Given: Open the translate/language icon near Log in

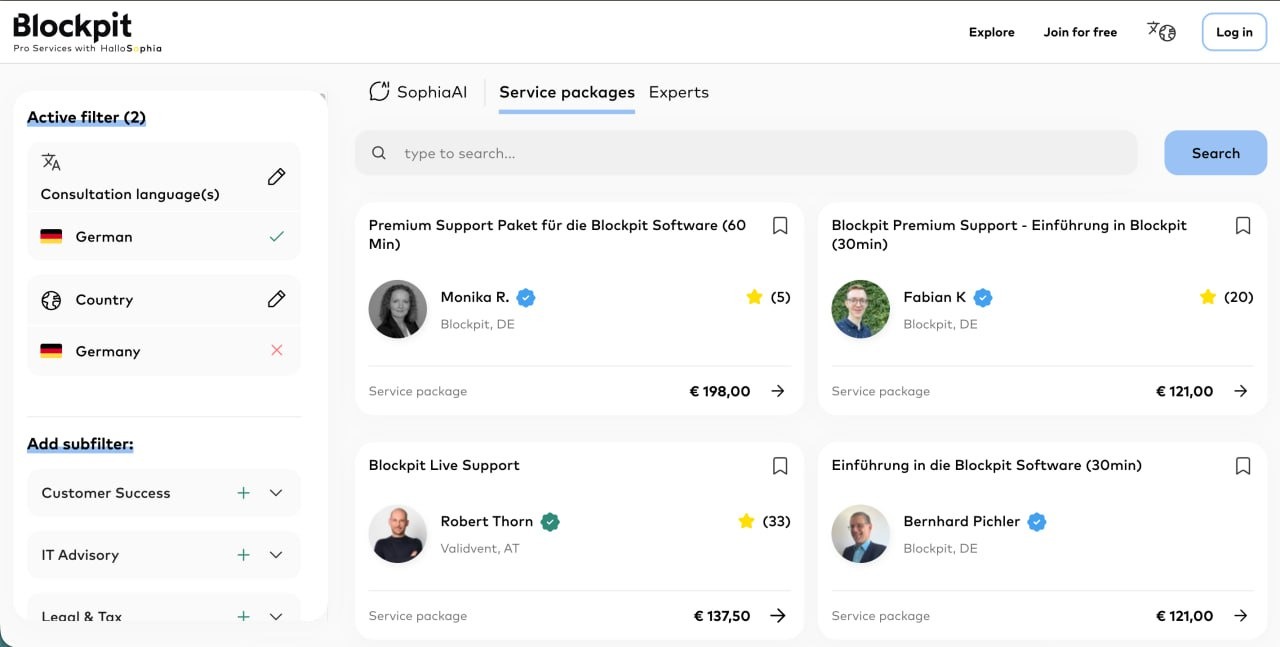Looking at the screenshot, I should pos(1161,31).
